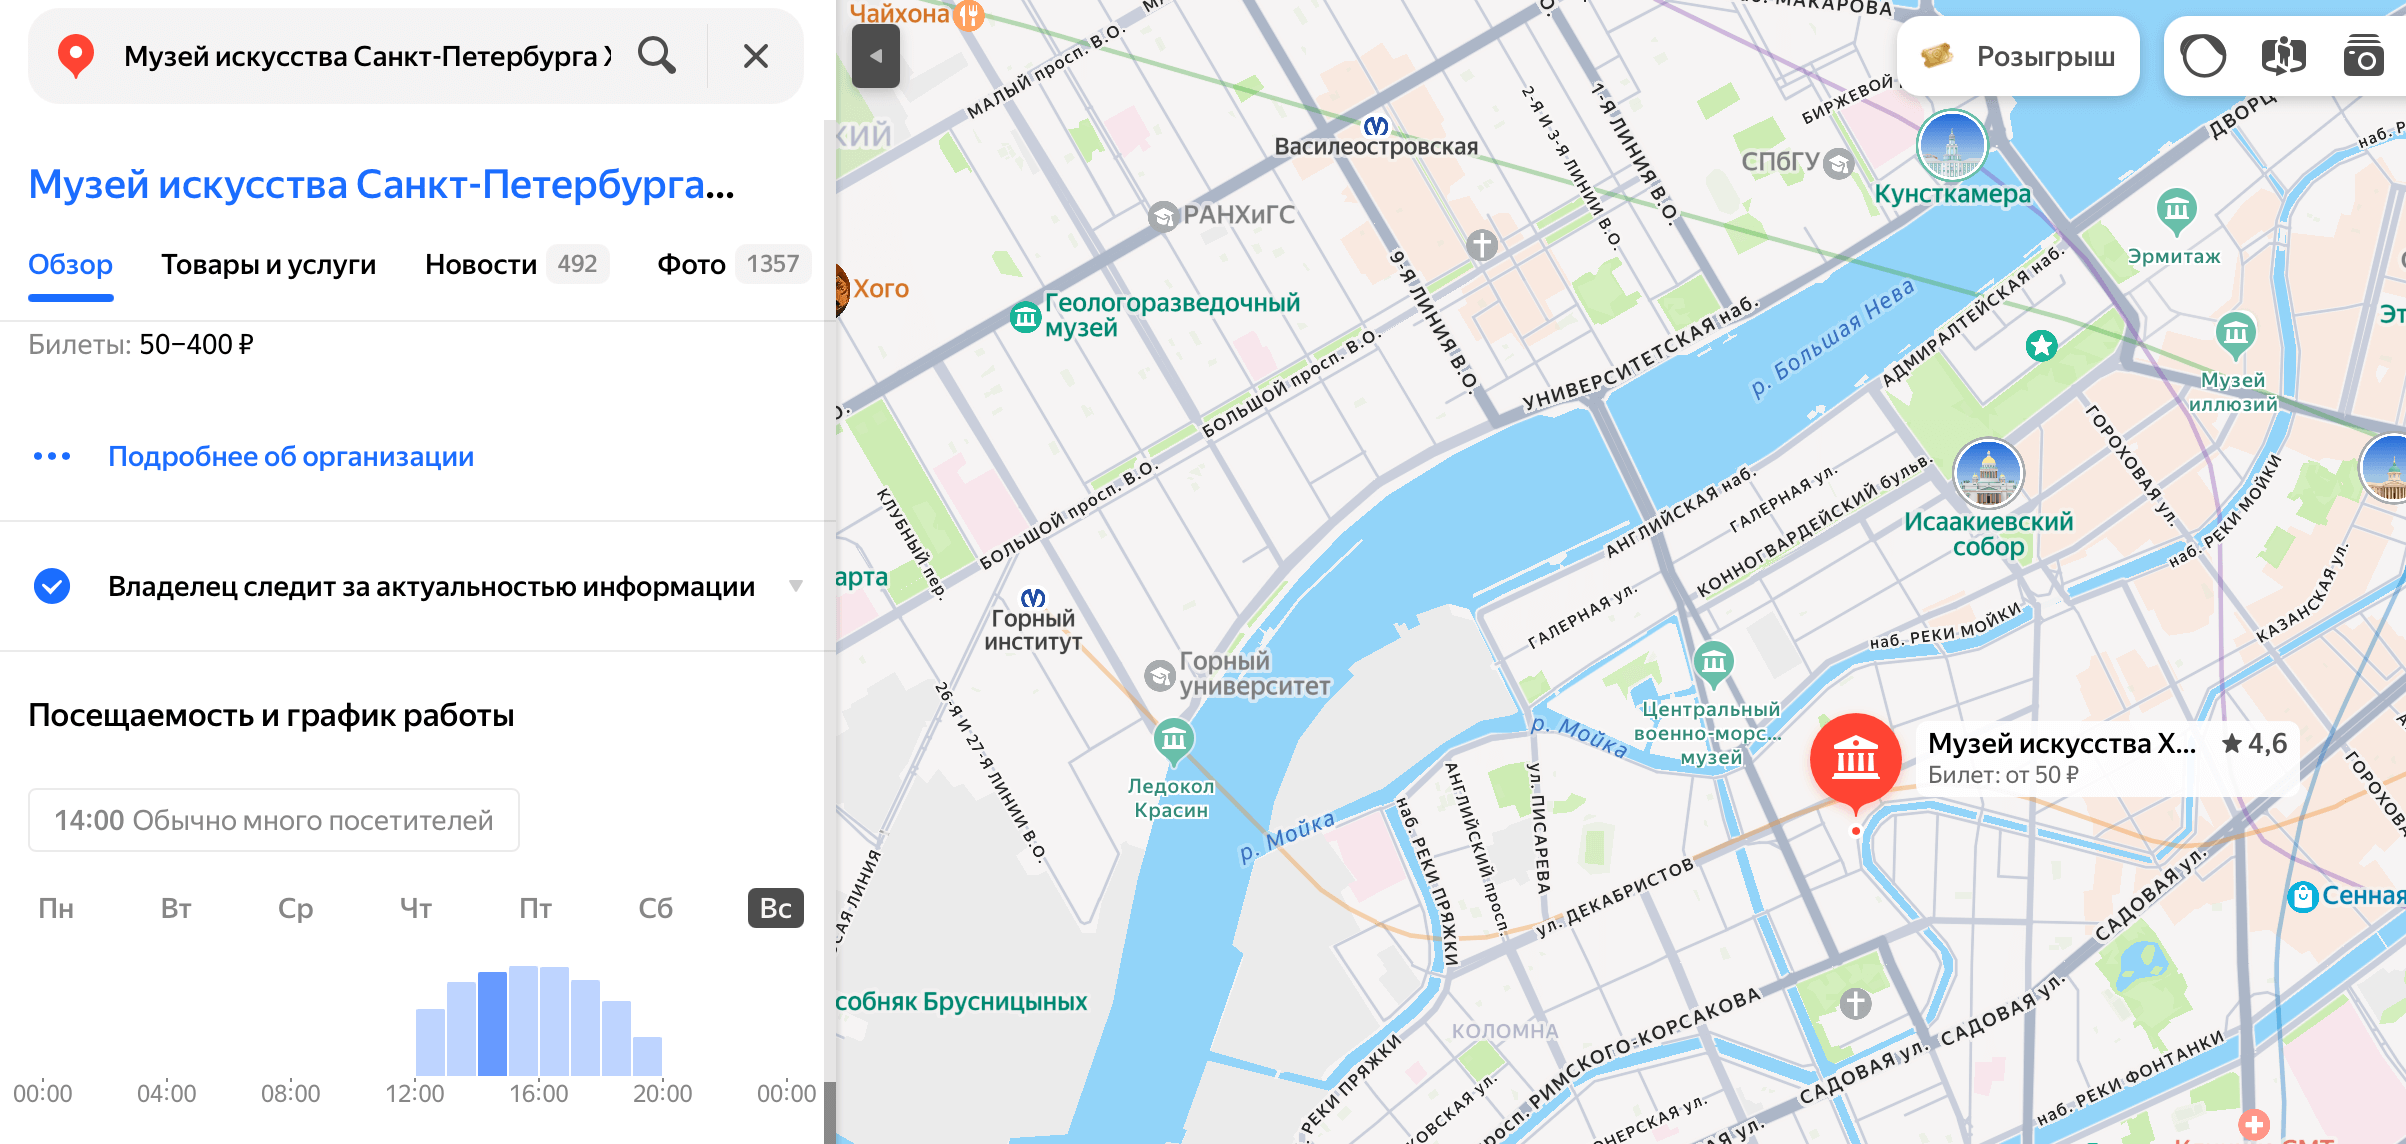Image resolution: width=2406 pixels, height=1144 pixels.
Task: Click the blue verified owner checkmark
Action: point(52,586)
